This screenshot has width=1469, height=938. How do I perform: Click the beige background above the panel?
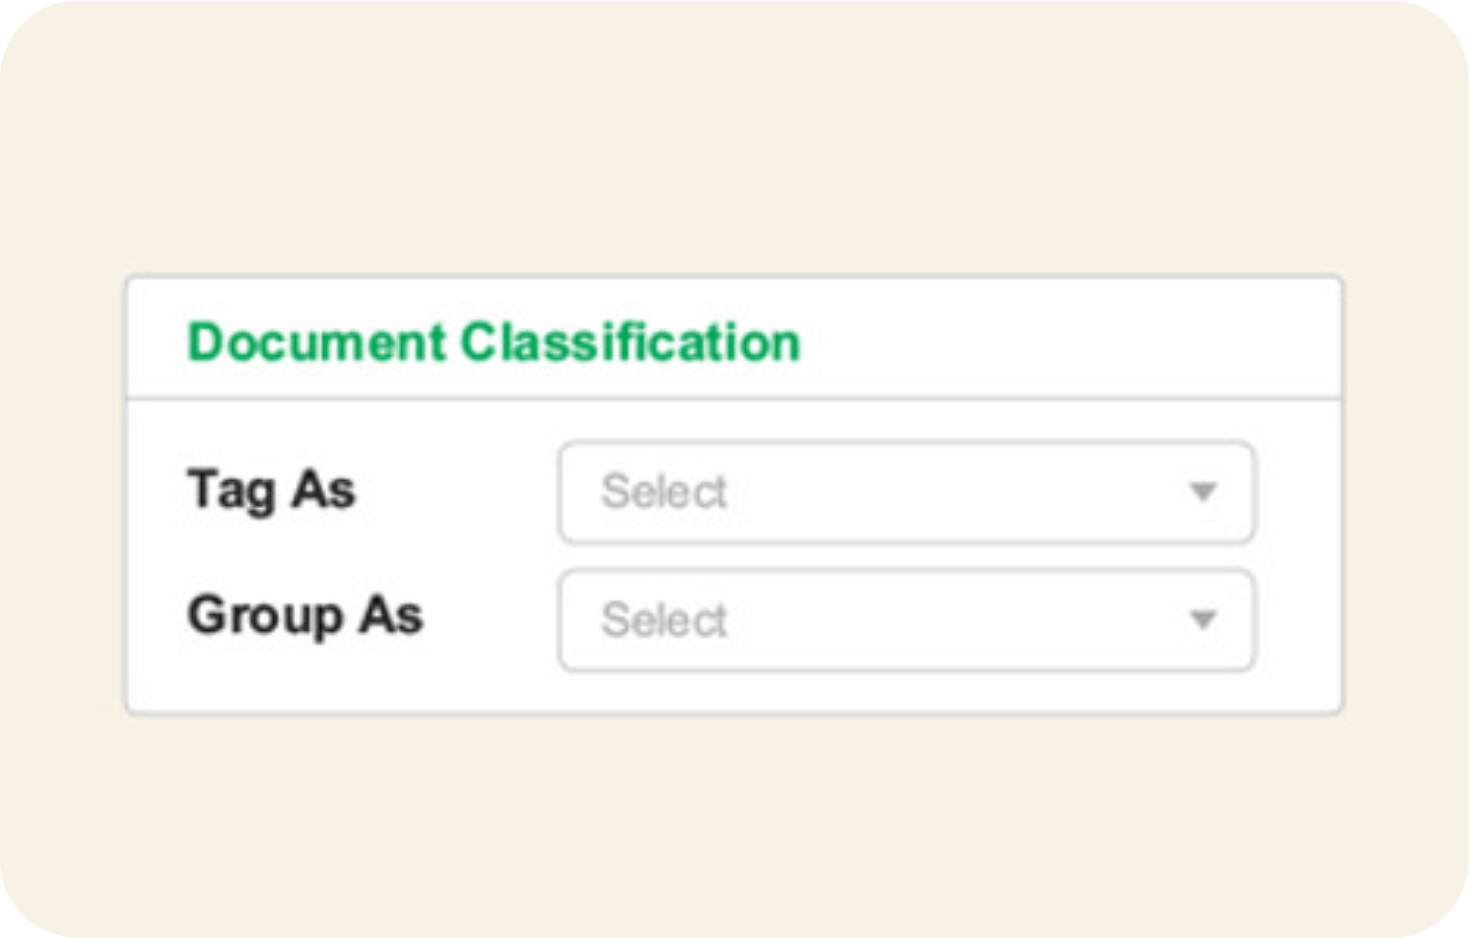pyautogui.click(x=734, y=140)
